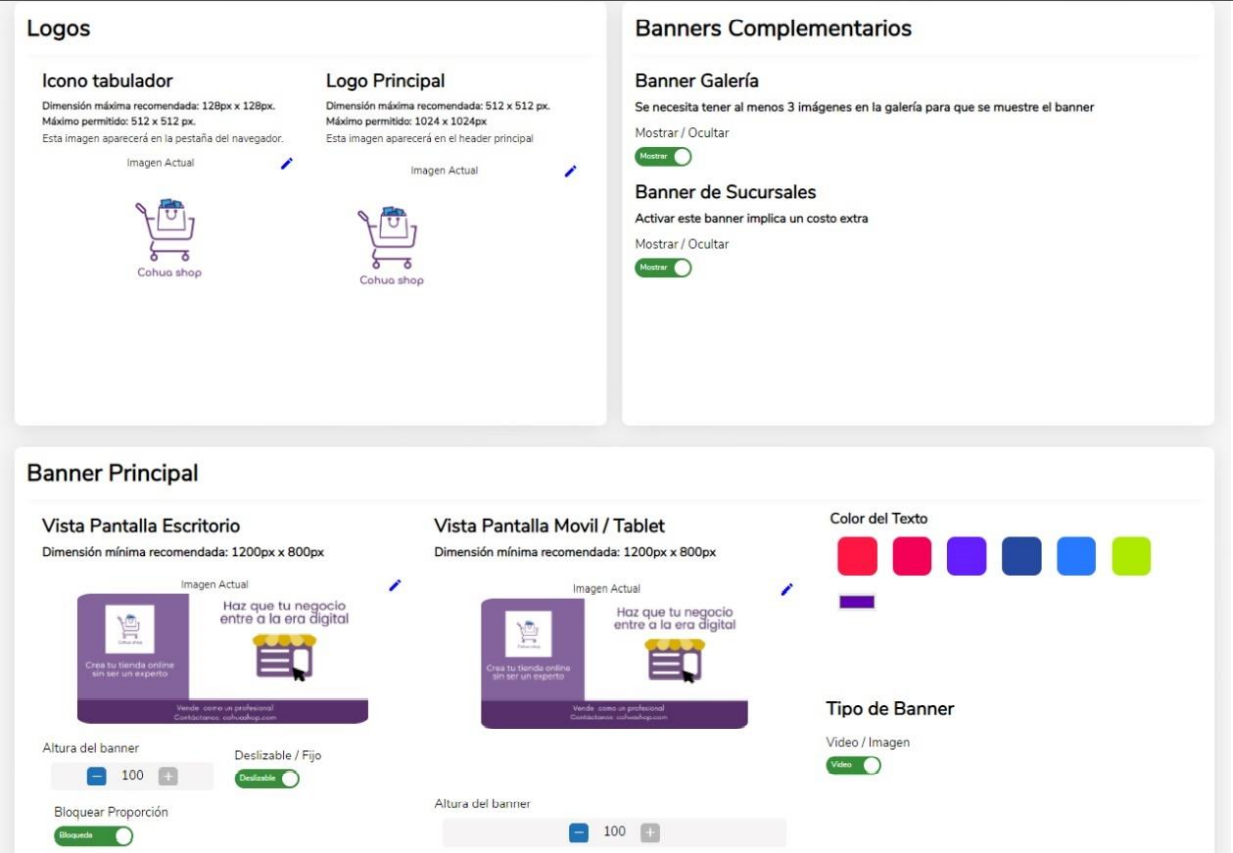Image resolution: width=1233 pixels, height=853 pixels.
Task: Toggle the Banner de Sucursales Mostrar switch
Action: (x=663, y=267)
